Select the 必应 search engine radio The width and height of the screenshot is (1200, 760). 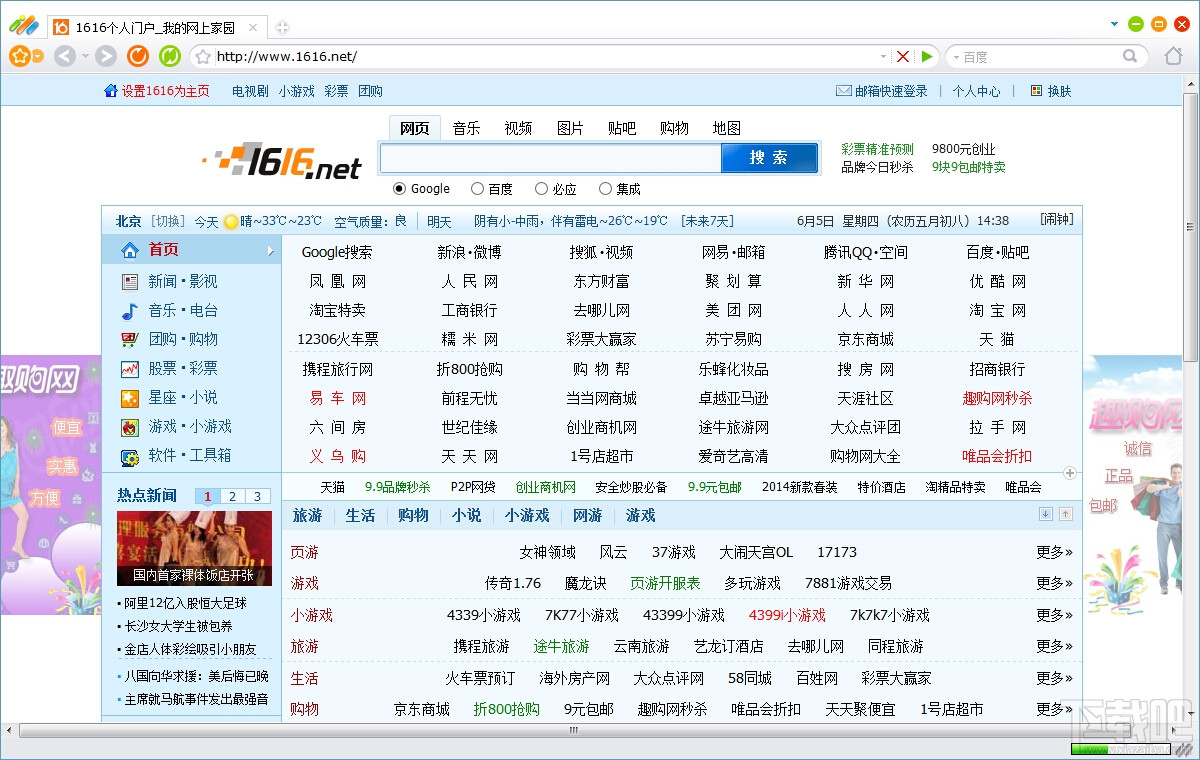coord(541,188)
